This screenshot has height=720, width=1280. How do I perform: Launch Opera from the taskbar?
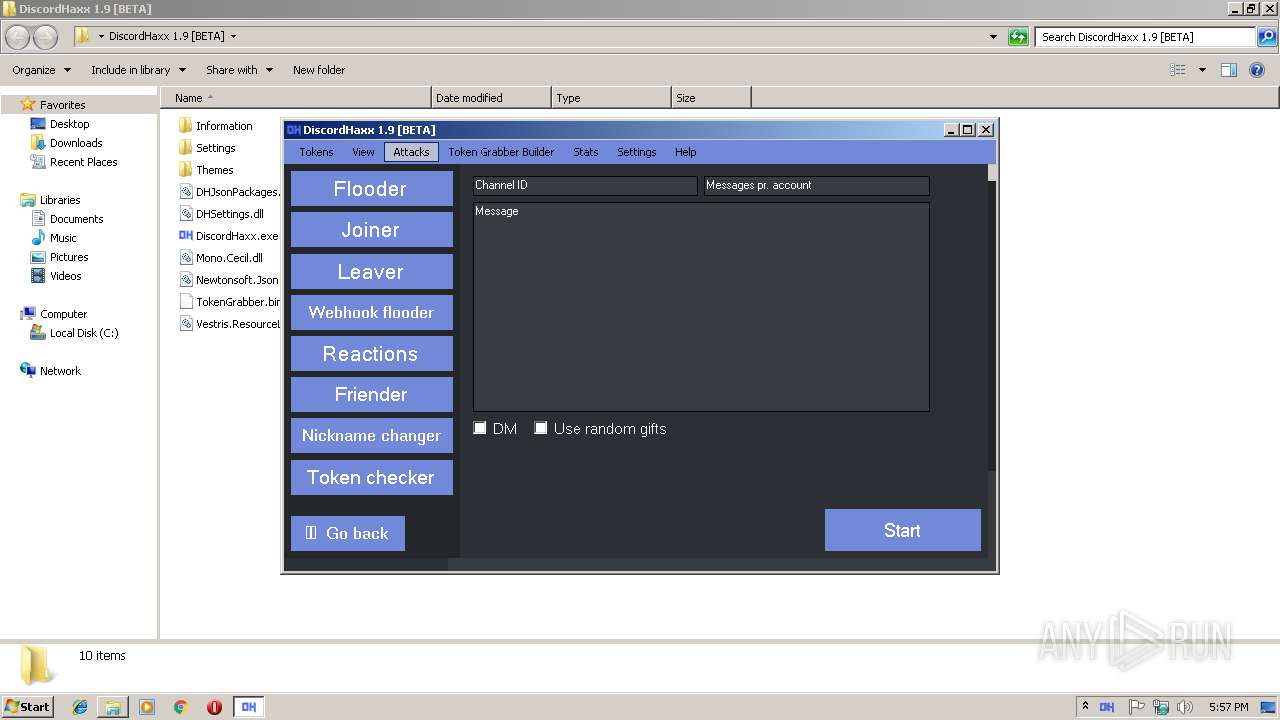[x=214, y=707]
